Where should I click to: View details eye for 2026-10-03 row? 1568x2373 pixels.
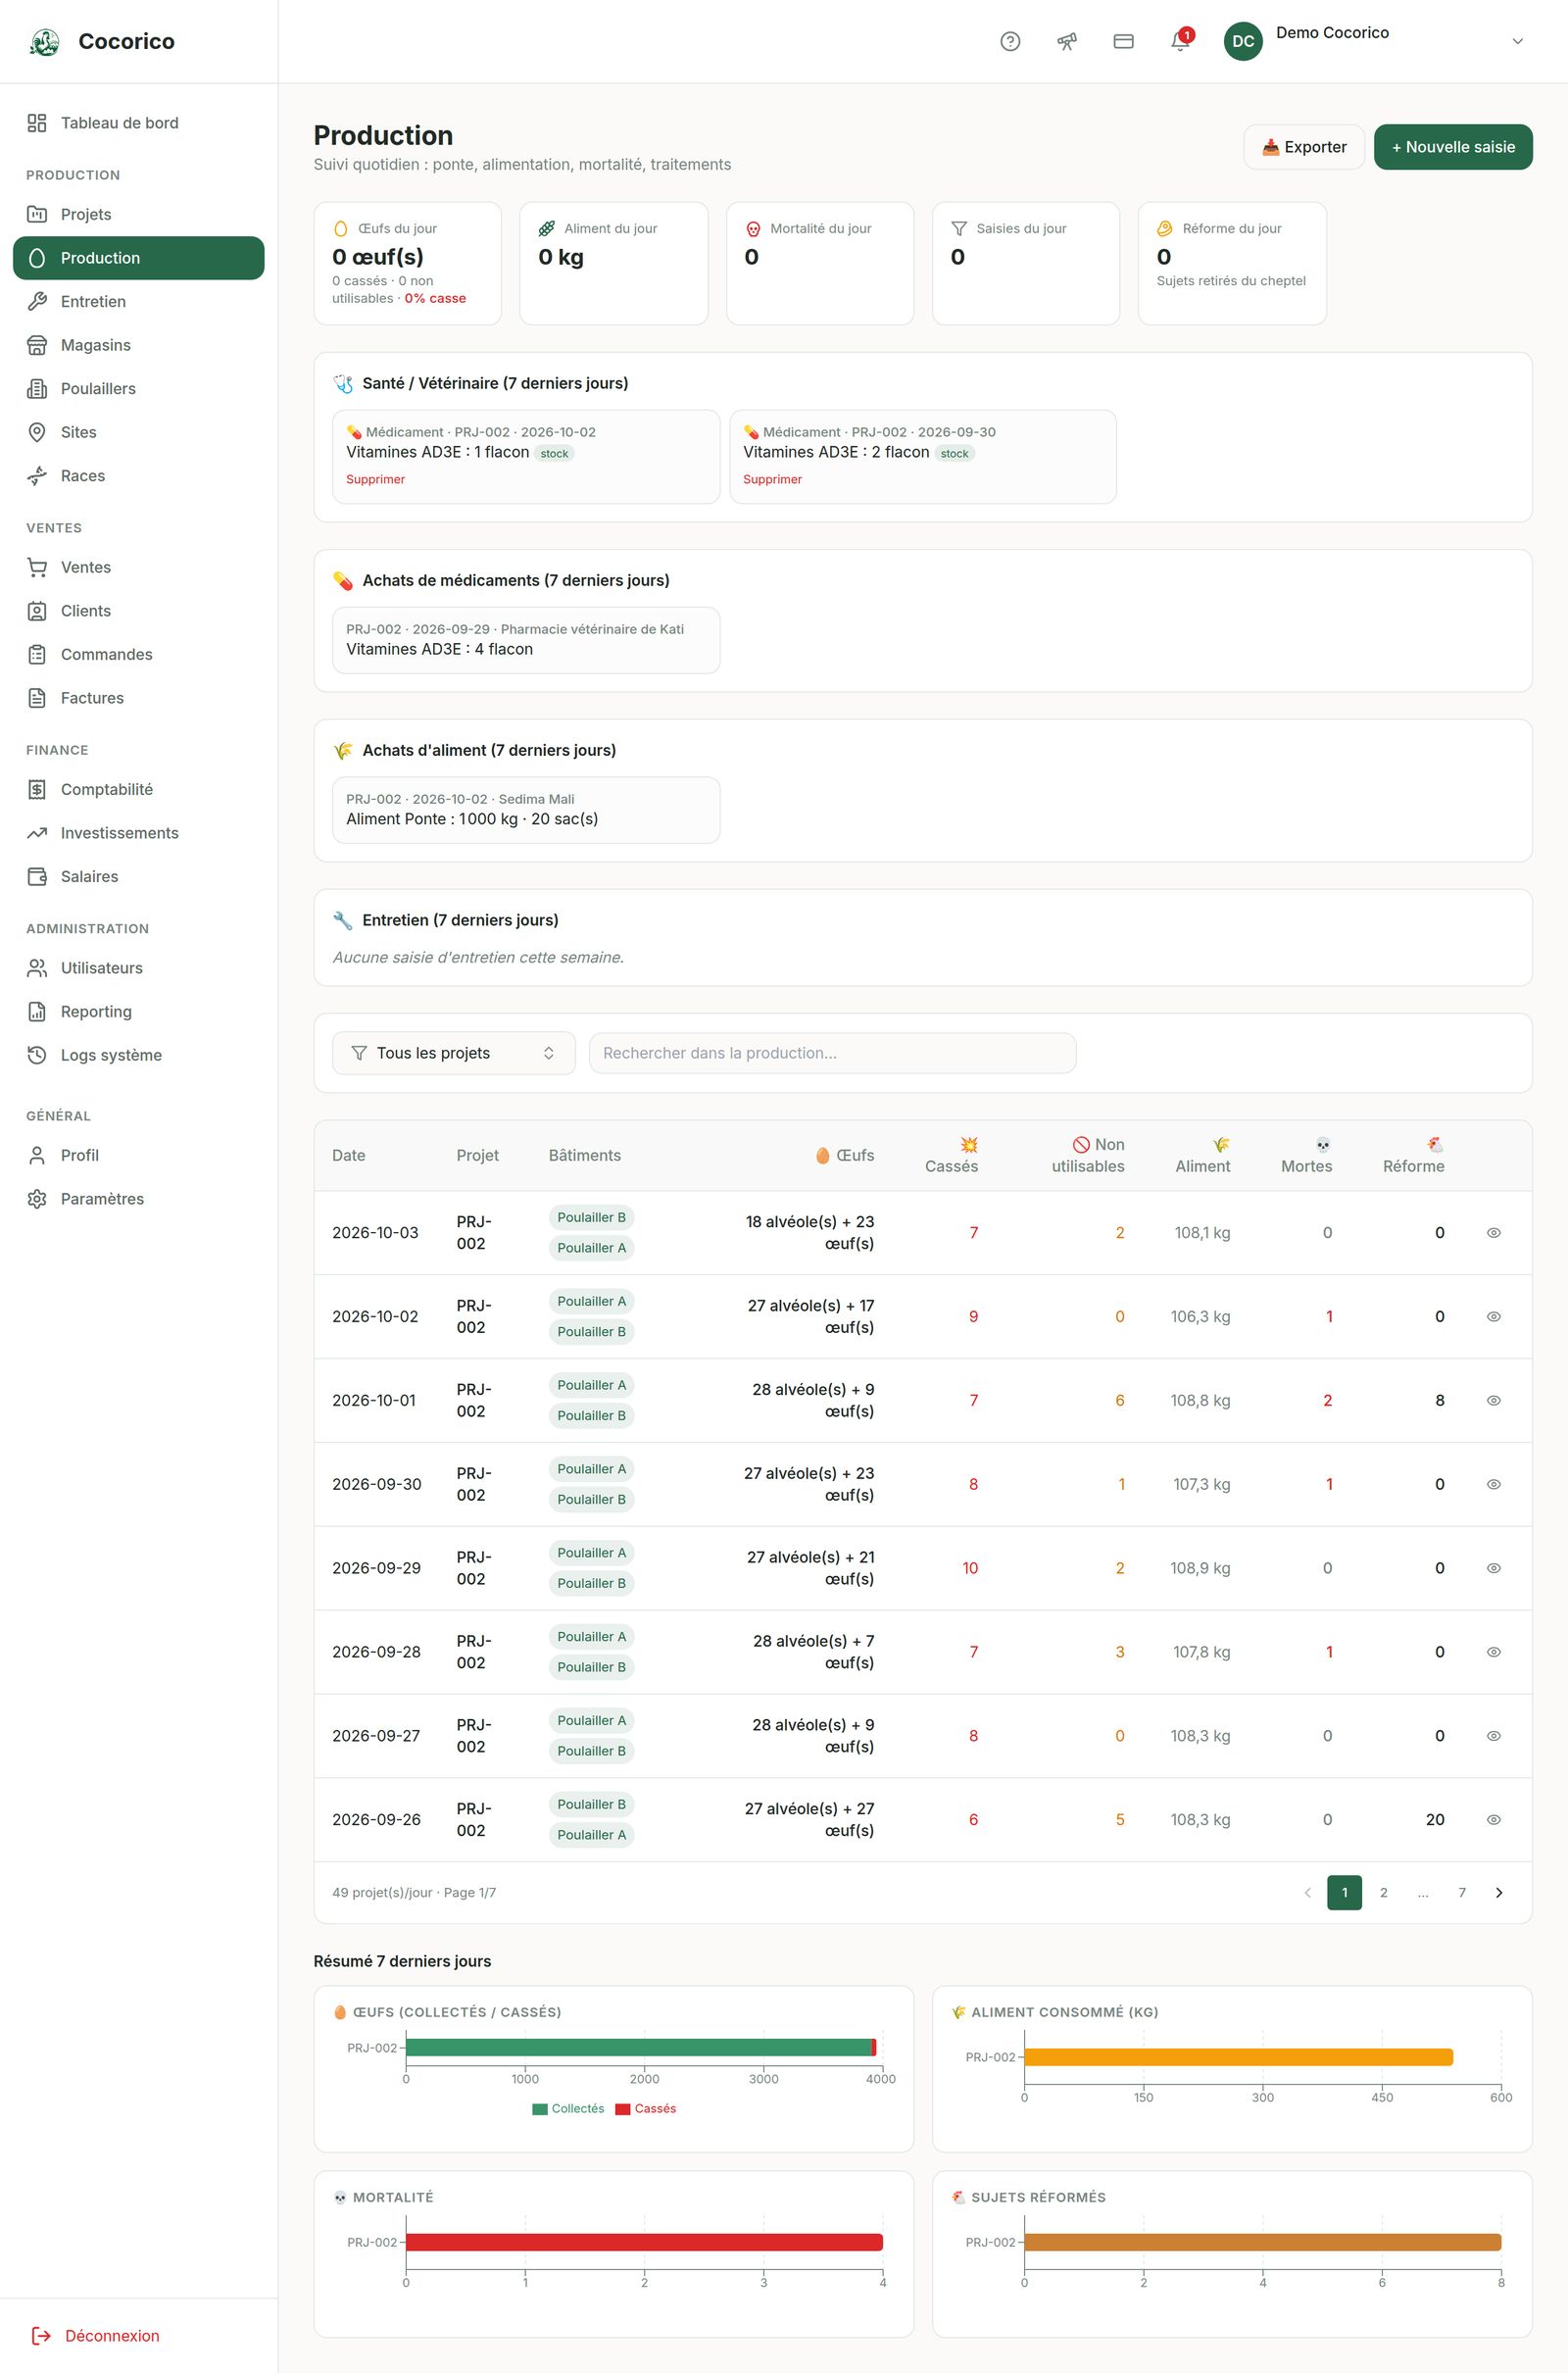1493,1233
